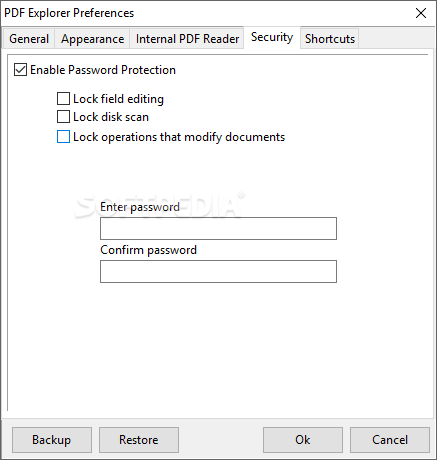Image resolution: width=437 pixels, height=460 pixels.
Task: Click the Lock disk scan label text
Action: pos(111,117)
